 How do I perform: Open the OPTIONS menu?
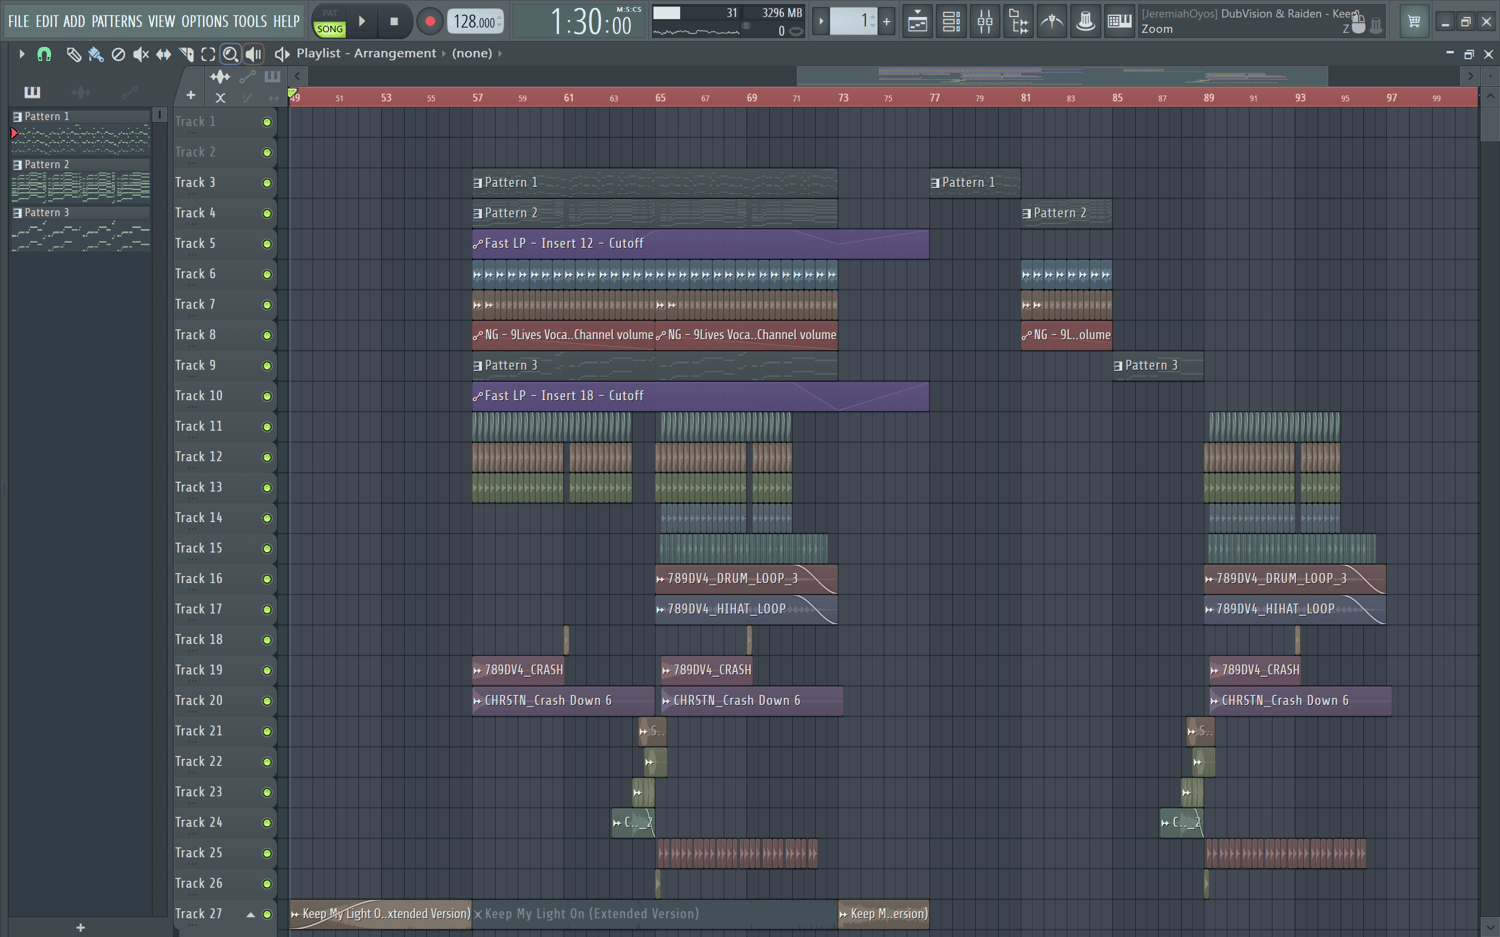[x=205, y=21]
